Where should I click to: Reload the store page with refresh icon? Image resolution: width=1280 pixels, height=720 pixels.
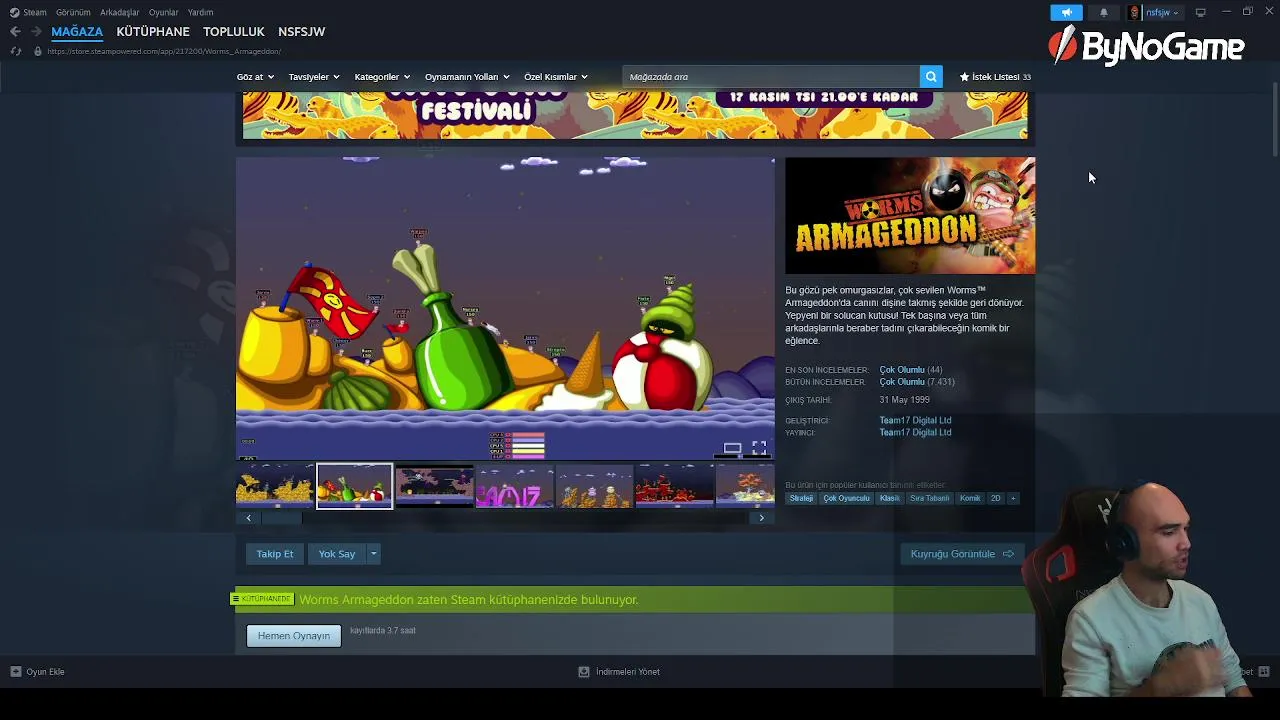click(x=15, y=51)
